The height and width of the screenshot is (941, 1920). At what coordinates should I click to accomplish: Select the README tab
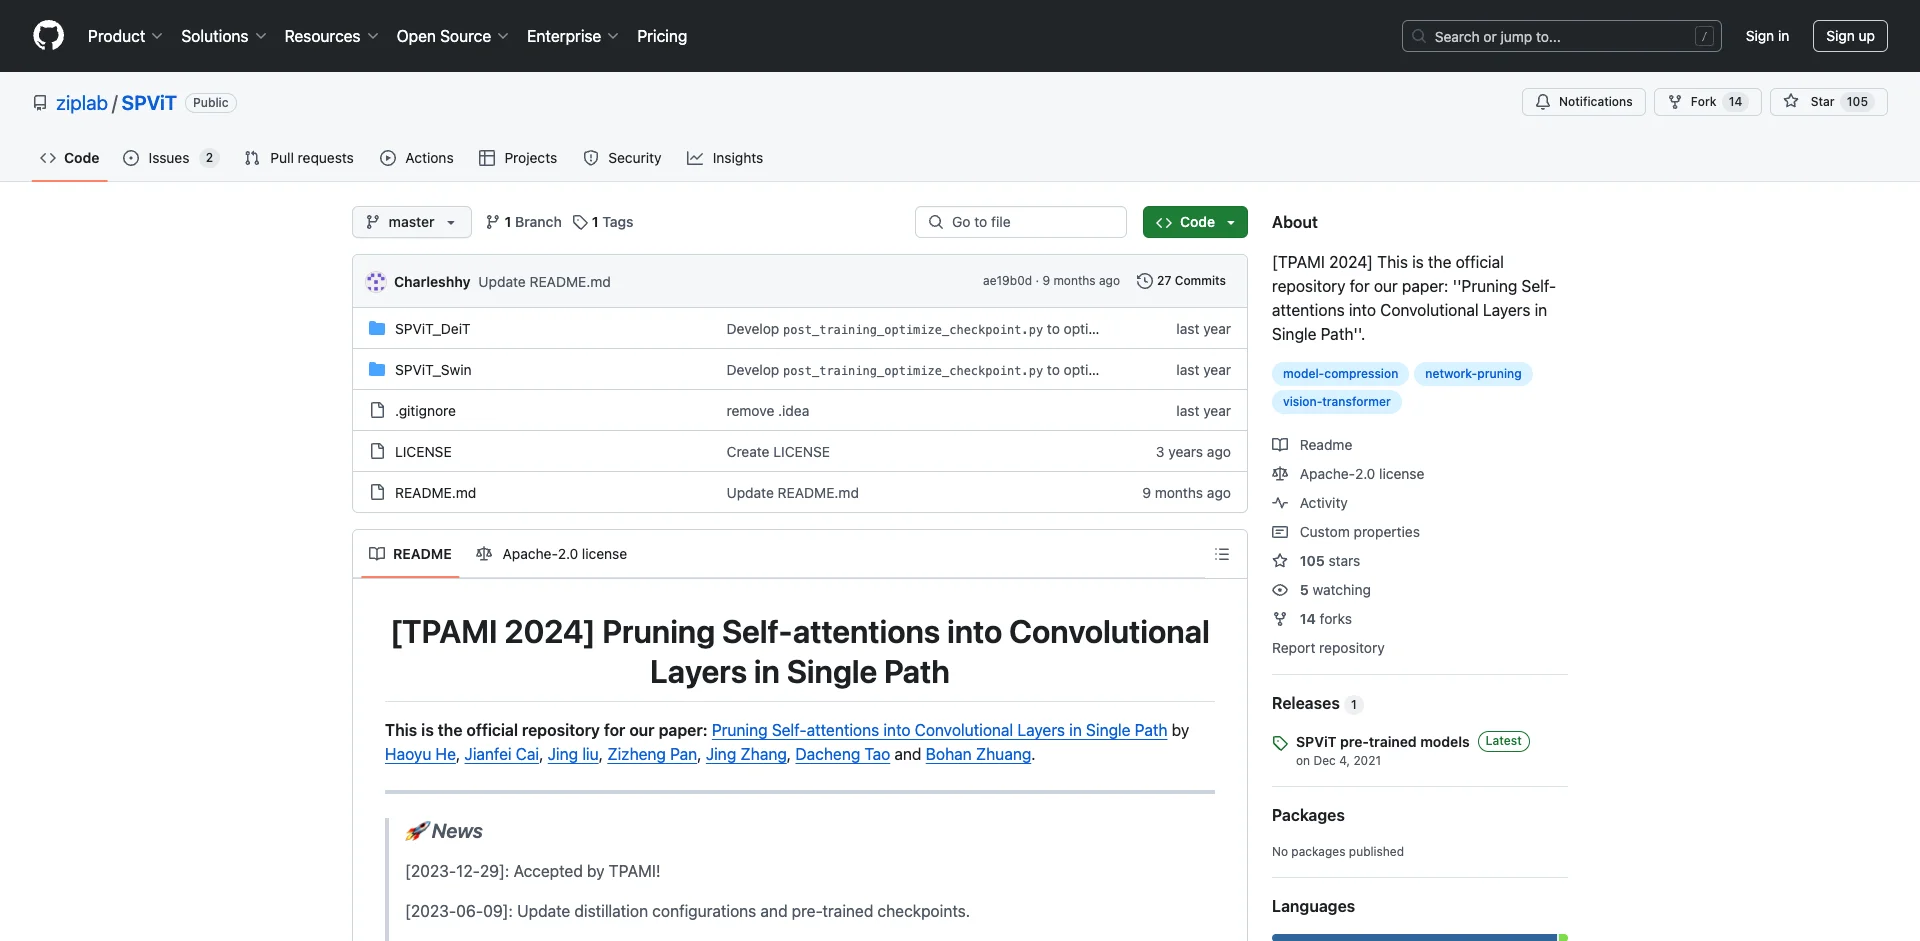410,554
